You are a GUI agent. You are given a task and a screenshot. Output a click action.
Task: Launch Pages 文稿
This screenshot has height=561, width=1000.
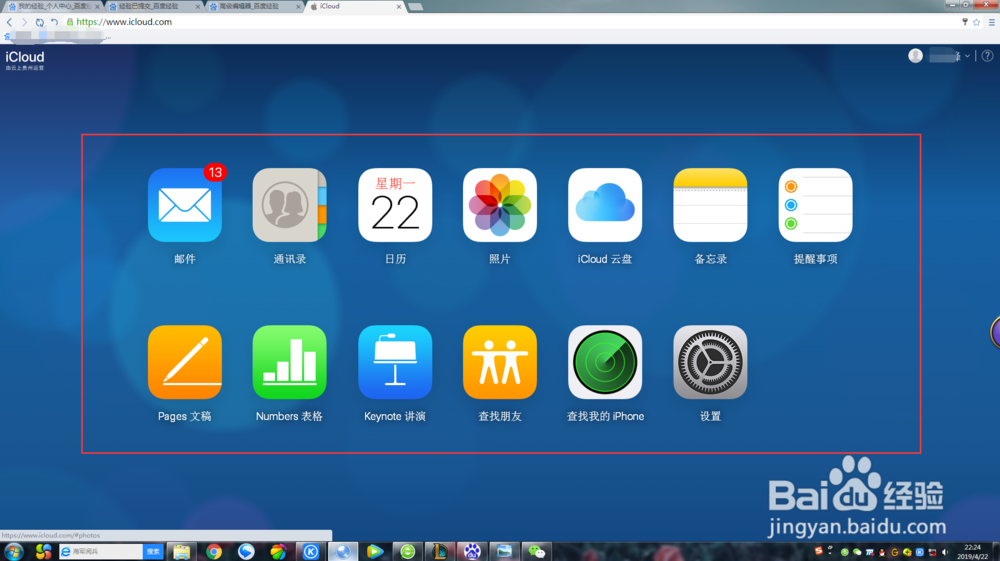click(185, 362)
